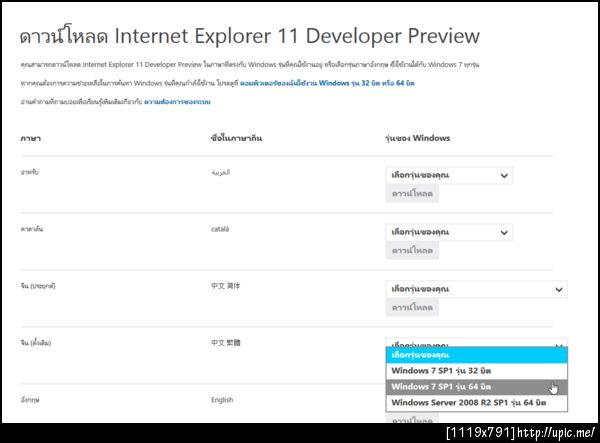Click the download button in the 中文 简体 row

pos(412,308)
